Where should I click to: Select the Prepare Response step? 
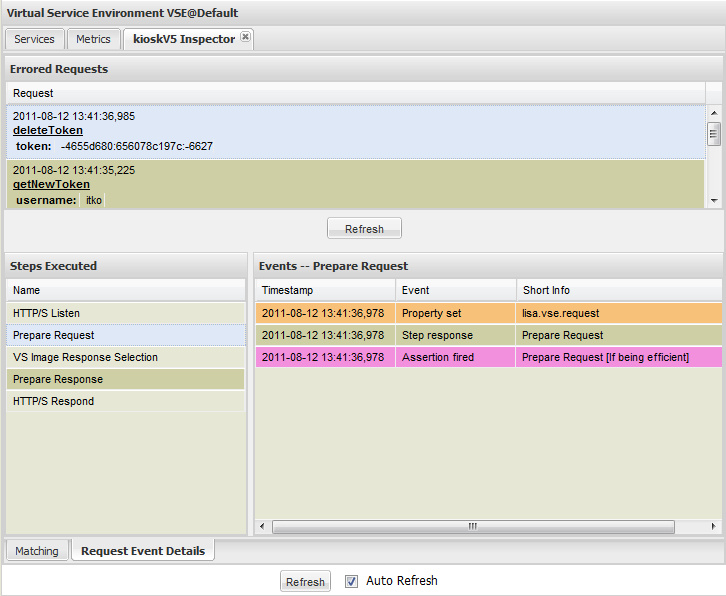(x=58, y=380)
